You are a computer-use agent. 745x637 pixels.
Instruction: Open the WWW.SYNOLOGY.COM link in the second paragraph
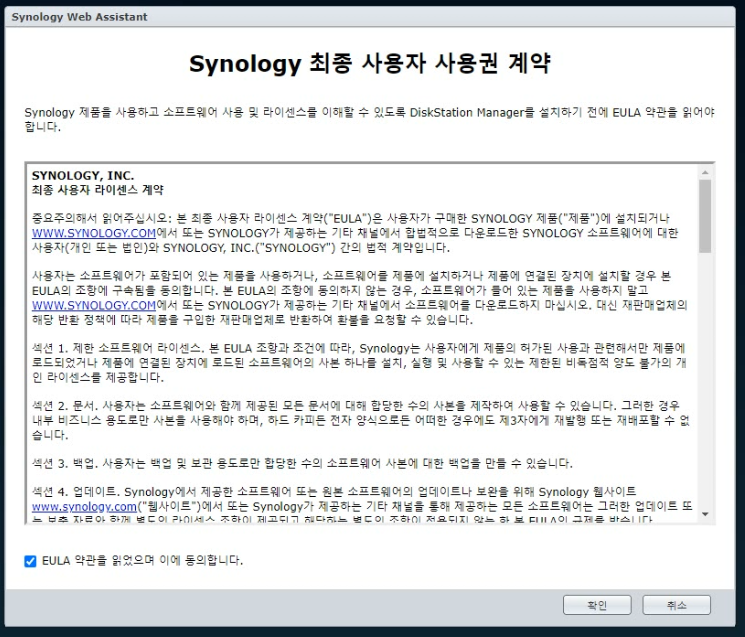coord(94,305)
